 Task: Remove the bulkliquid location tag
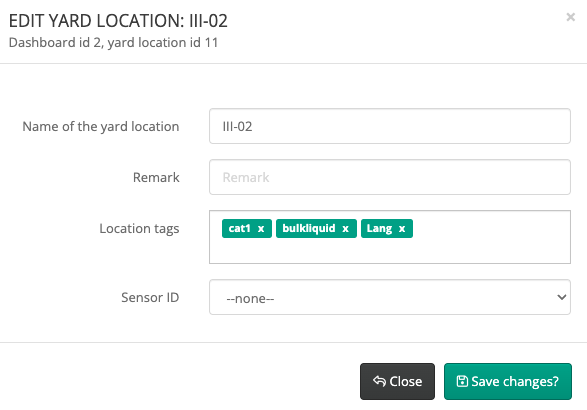click(x=346, y=228)
